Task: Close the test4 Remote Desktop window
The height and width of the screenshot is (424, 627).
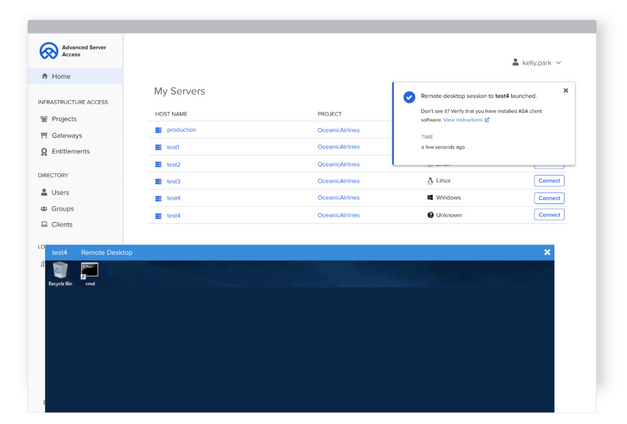Action: (547, 252)
